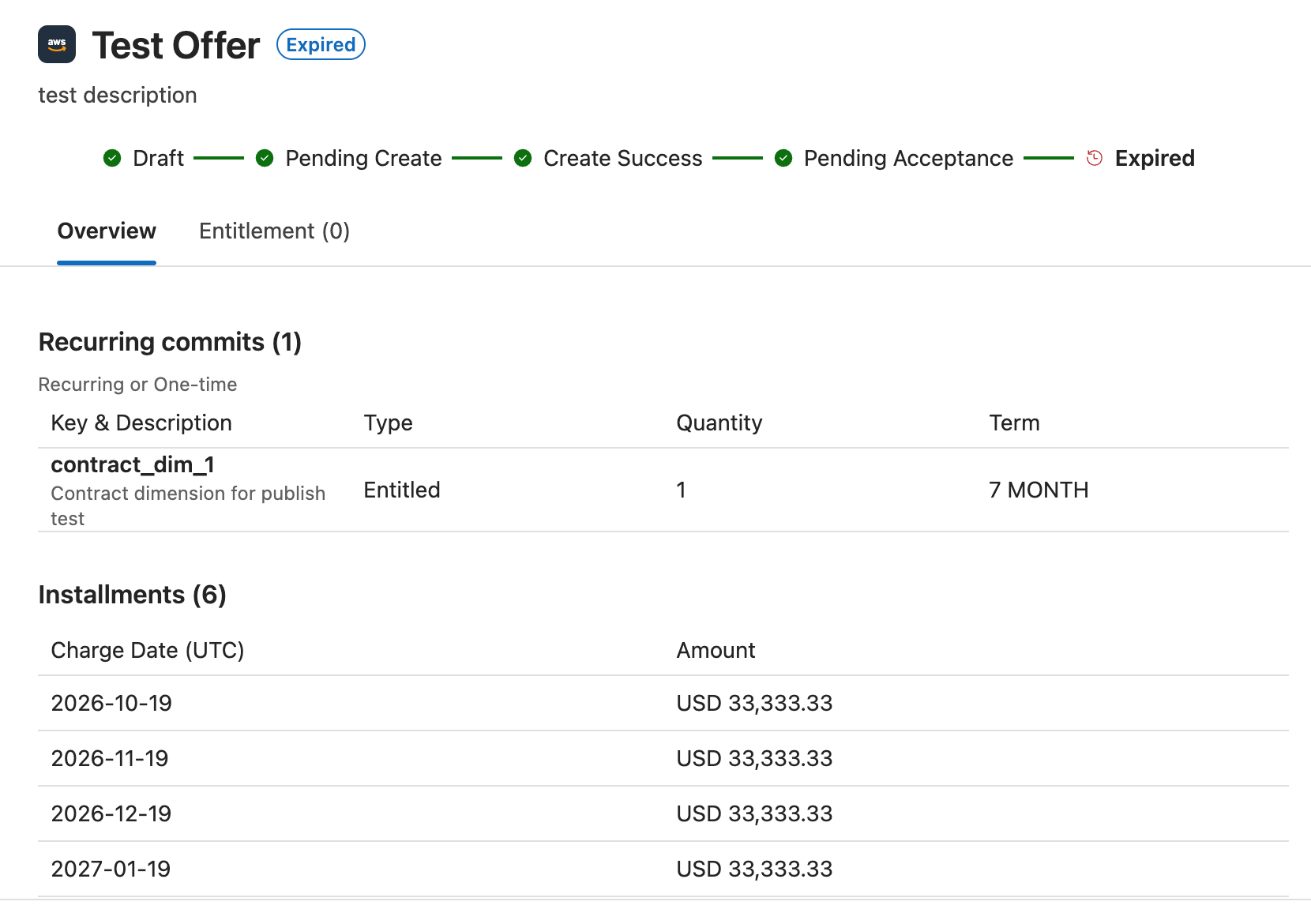The width and height of the screenshot is (1311, 924).
Task: Click the Amount column header
Action: 716,650
